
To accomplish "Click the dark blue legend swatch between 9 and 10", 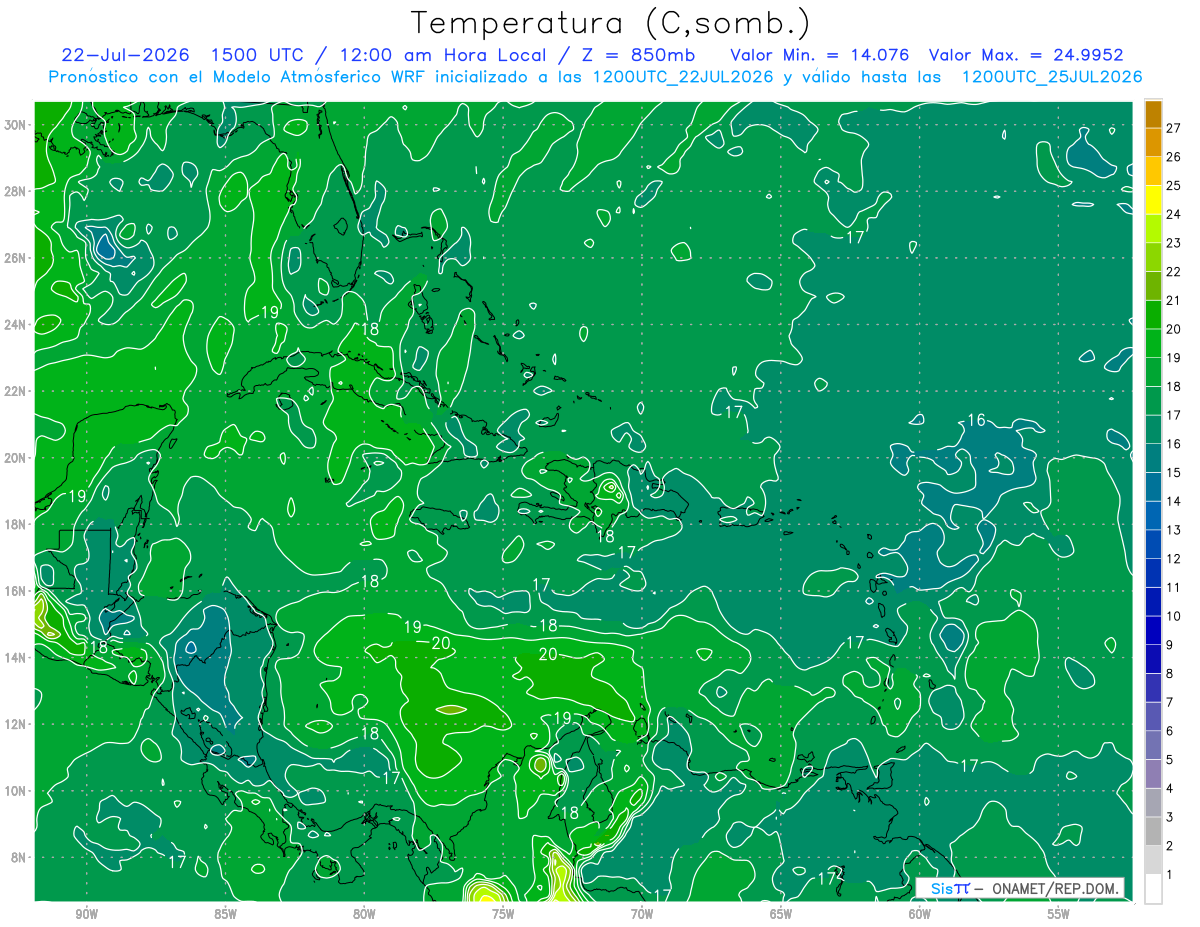I will pyautogui.click(x=1153, y=630).
